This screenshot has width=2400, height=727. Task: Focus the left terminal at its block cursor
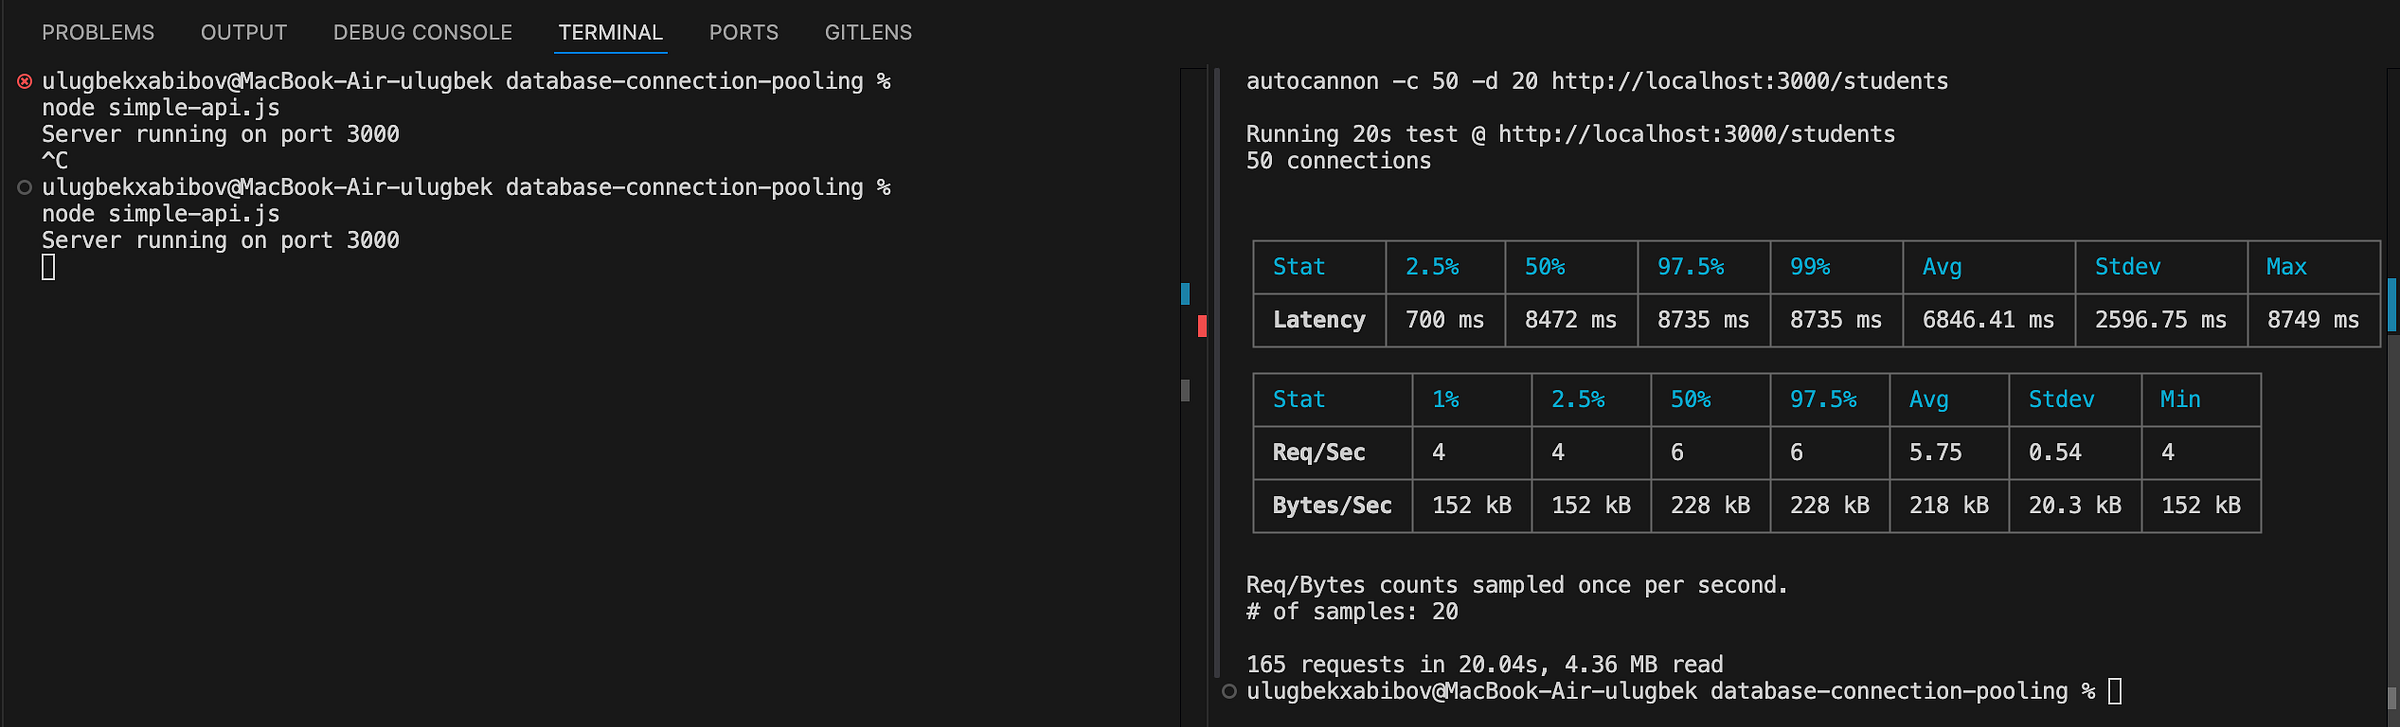[x=48, y=267]
